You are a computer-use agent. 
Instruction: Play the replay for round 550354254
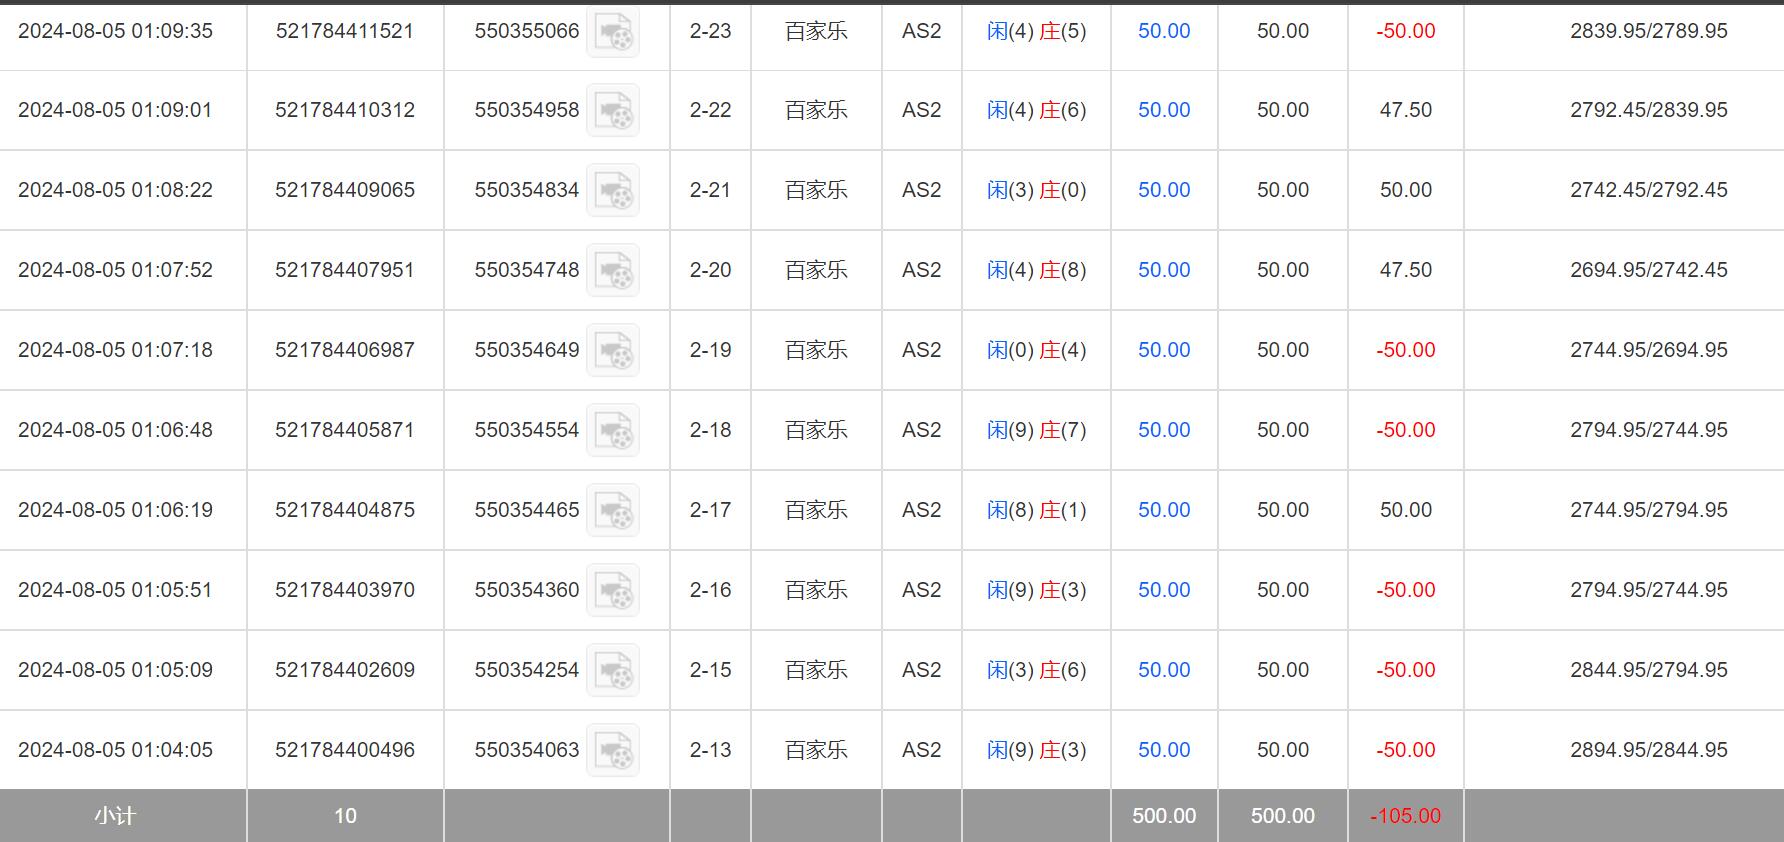tap(612, 671)
